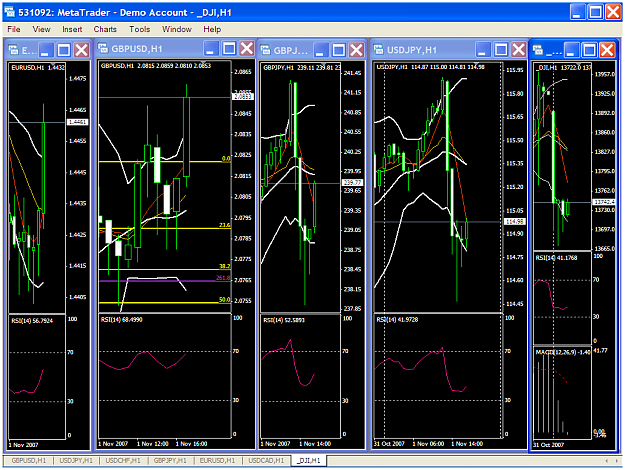This screenshot has height=470, width=625.
Task: Minimize the USDJPY,H1 chart window
Action: pyautogui.click(x=483, y=49)
